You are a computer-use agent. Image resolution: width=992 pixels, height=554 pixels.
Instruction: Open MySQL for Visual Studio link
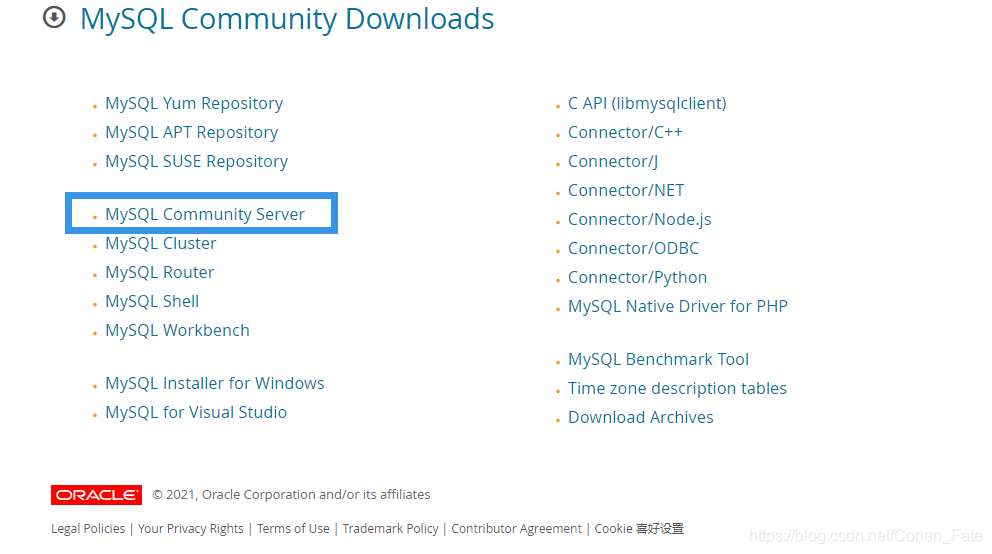click(x=196, y=412)
